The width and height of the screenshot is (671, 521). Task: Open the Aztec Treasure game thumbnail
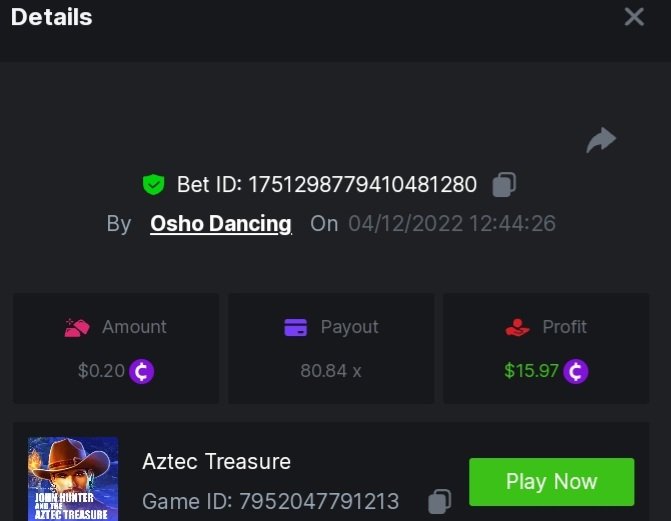73,479
